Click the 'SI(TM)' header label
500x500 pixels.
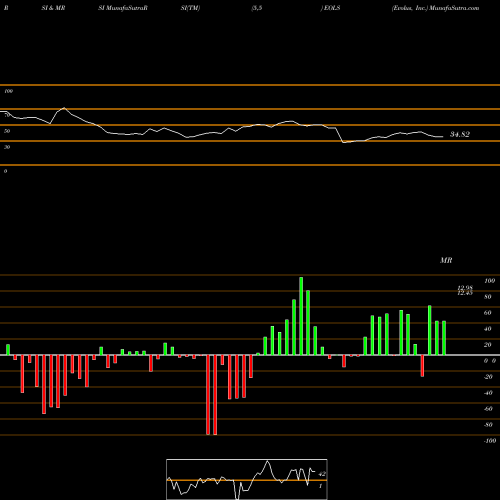[x=190, y=8]
